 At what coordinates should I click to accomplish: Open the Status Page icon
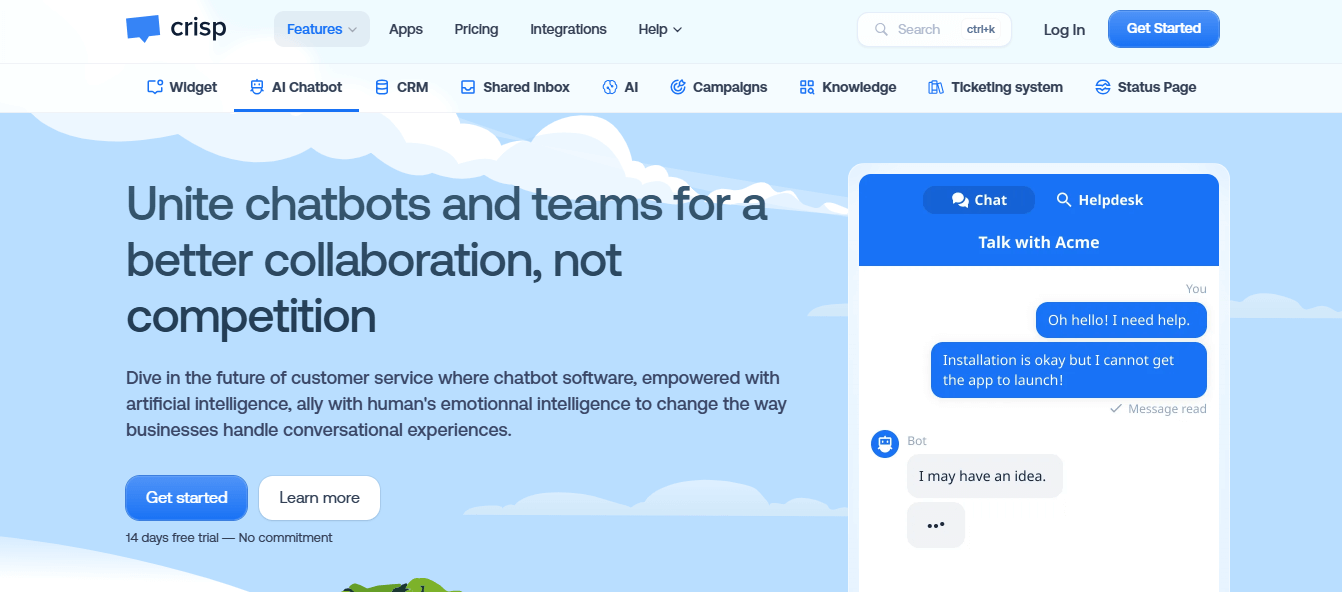tap(1103, 87)
